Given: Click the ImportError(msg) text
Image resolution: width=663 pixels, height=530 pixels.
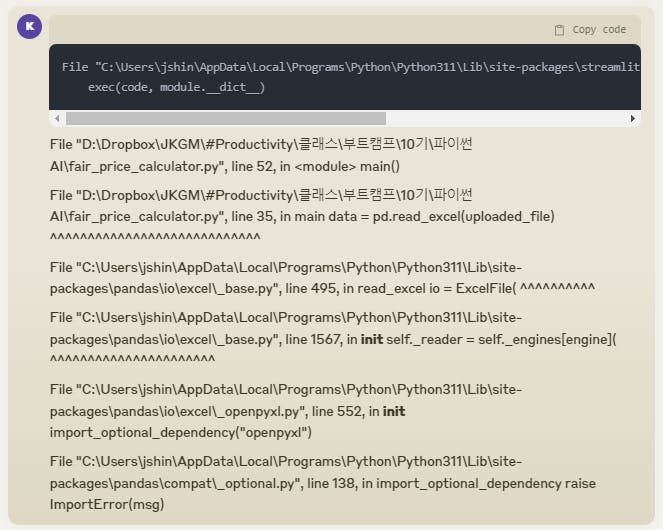Looking at the screenshot, I should click(x=107, y=504).
